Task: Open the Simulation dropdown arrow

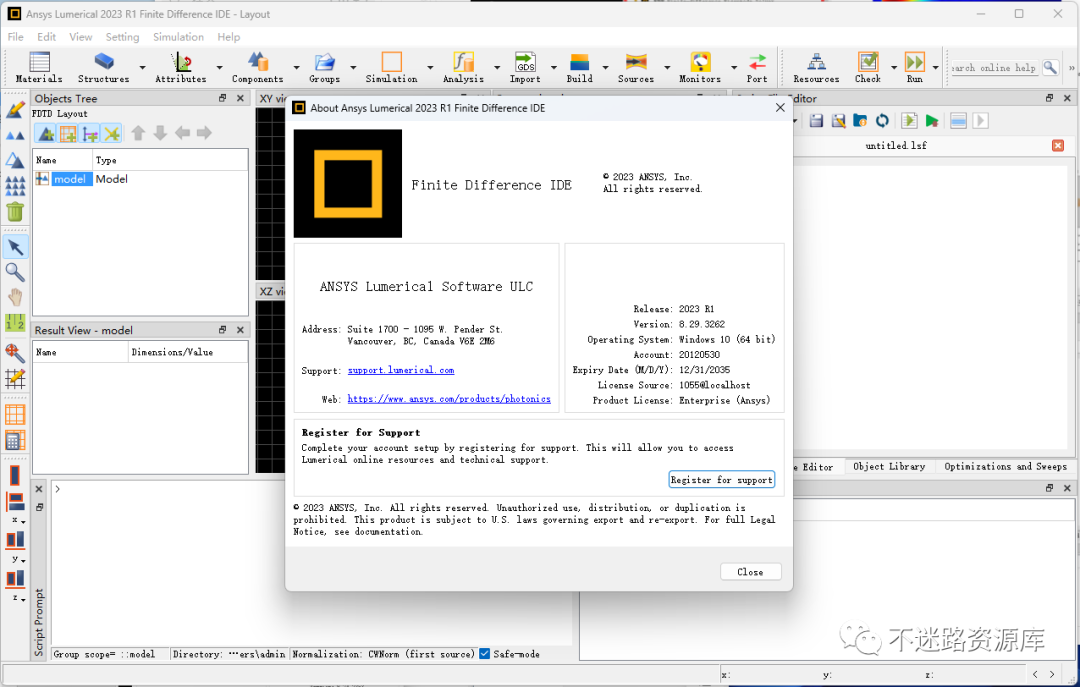Action: [430, 68]
